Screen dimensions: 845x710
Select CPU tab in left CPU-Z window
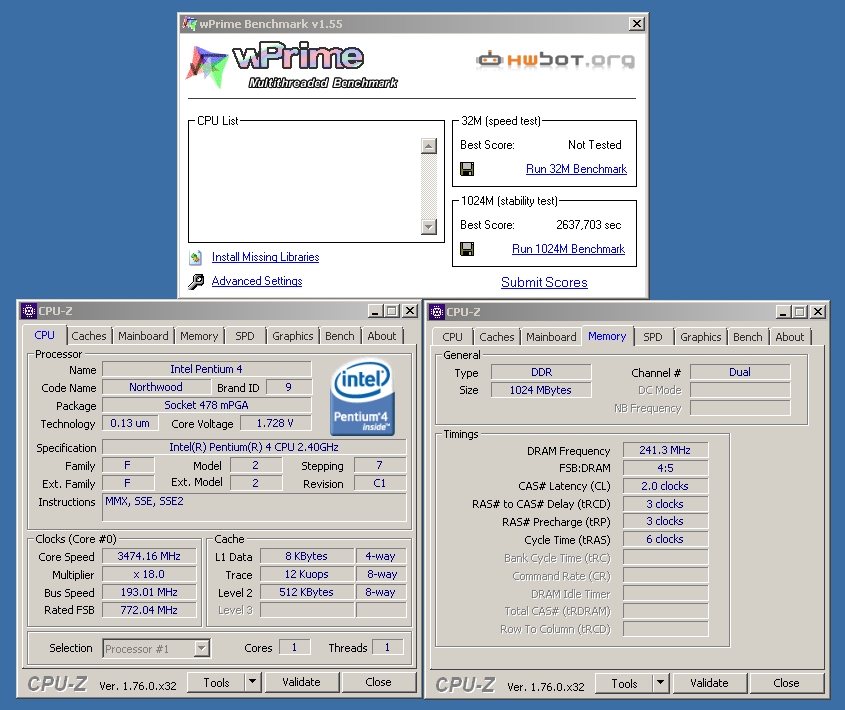pos(44,335)
